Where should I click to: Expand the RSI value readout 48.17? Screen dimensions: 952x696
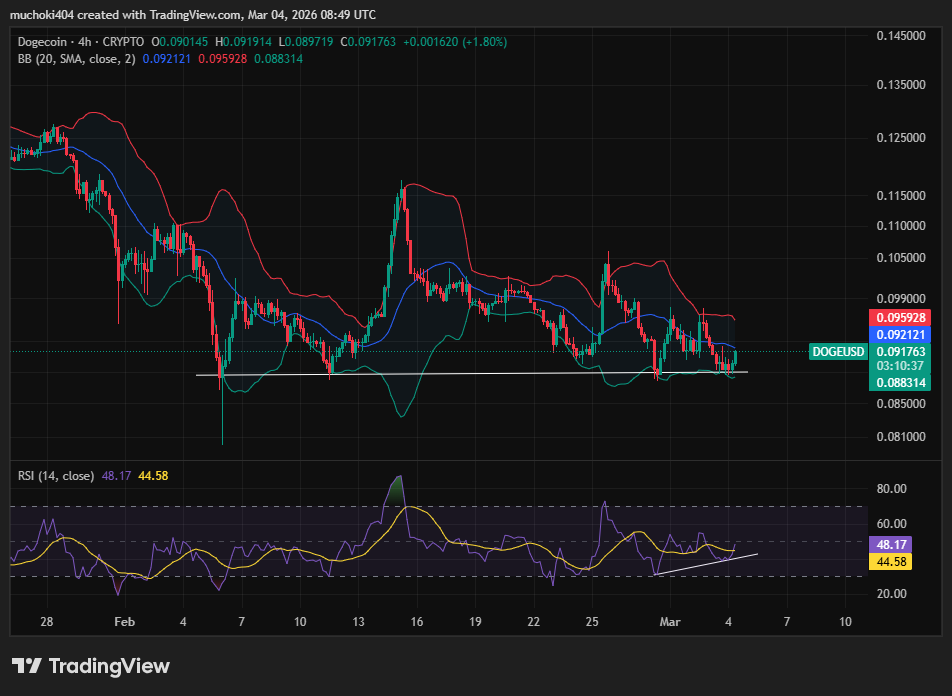(x=117, y=476)
